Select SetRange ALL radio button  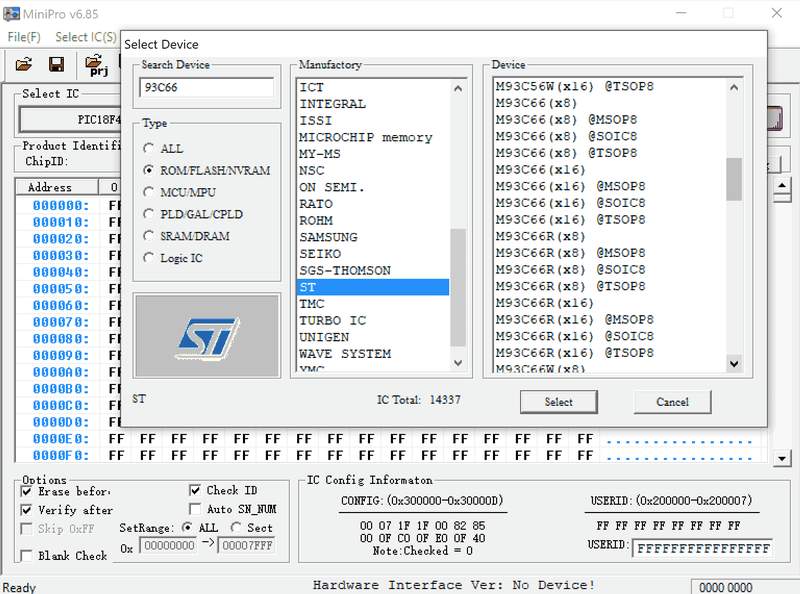click(x=187, y=527)
